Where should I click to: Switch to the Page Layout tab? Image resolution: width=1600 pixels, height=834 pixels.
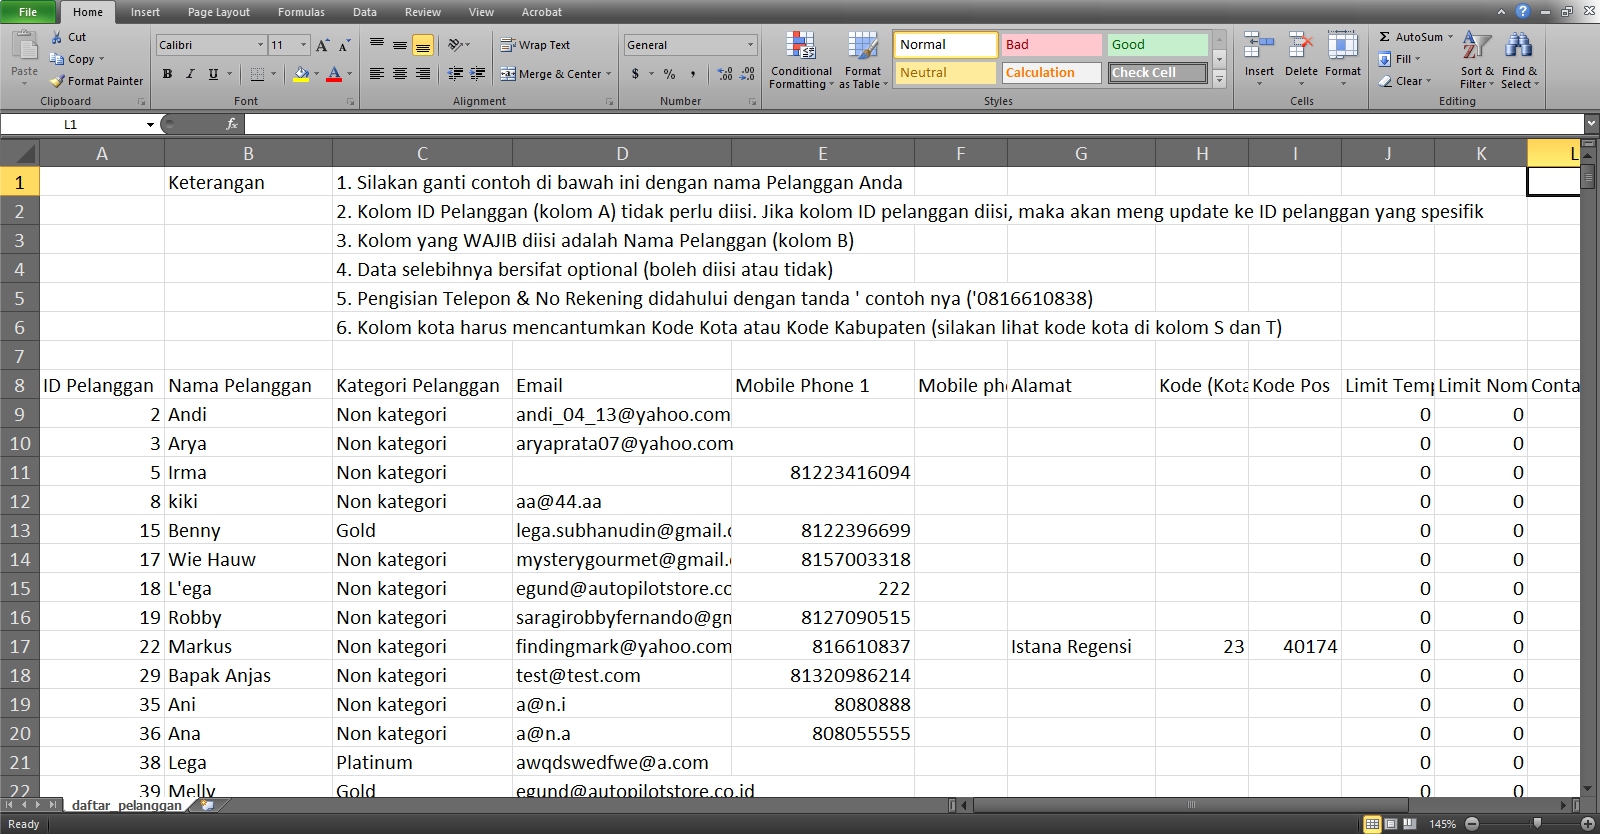click(218, 12)
